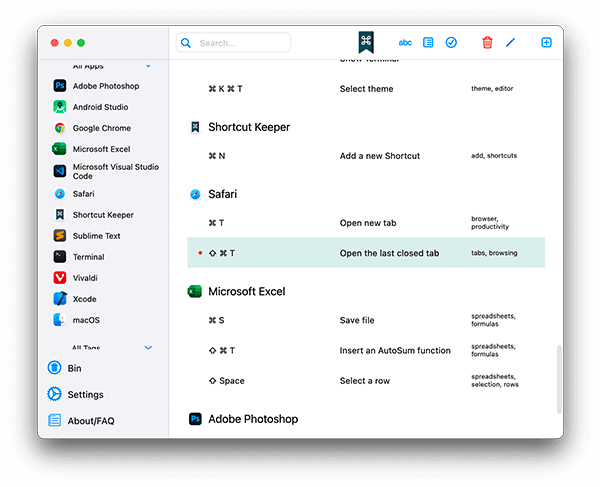
Task: Click the About/FAQ document icon
Action: (x=54, y=420)
